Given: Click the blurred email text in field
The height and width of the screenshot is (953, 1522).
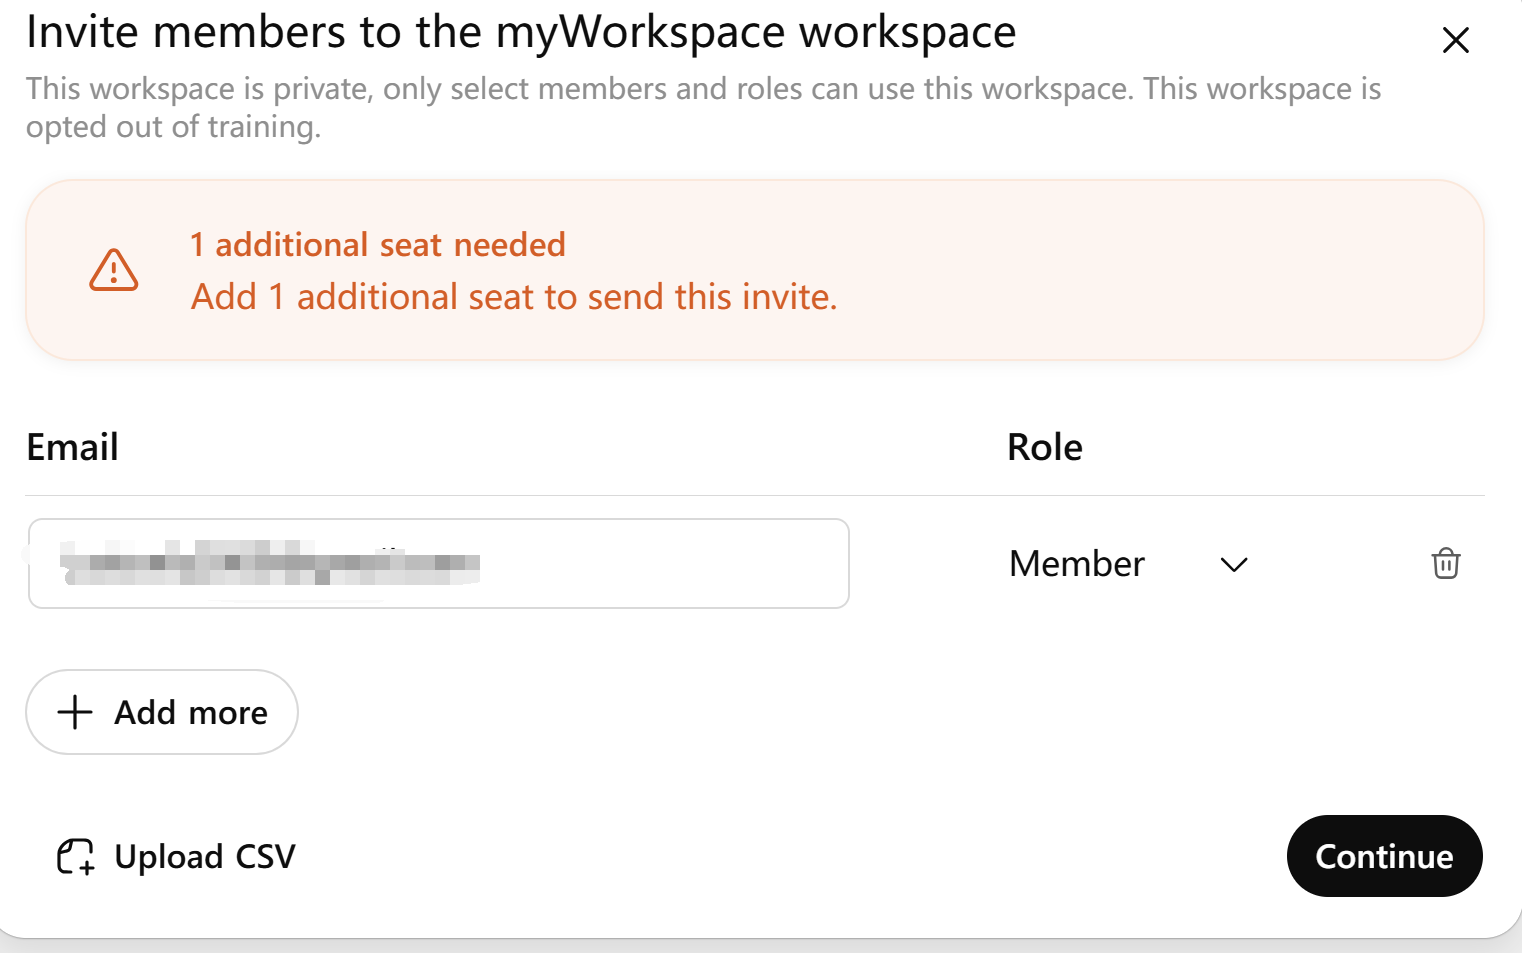Looking at the screenshot, I should point(270,562).
